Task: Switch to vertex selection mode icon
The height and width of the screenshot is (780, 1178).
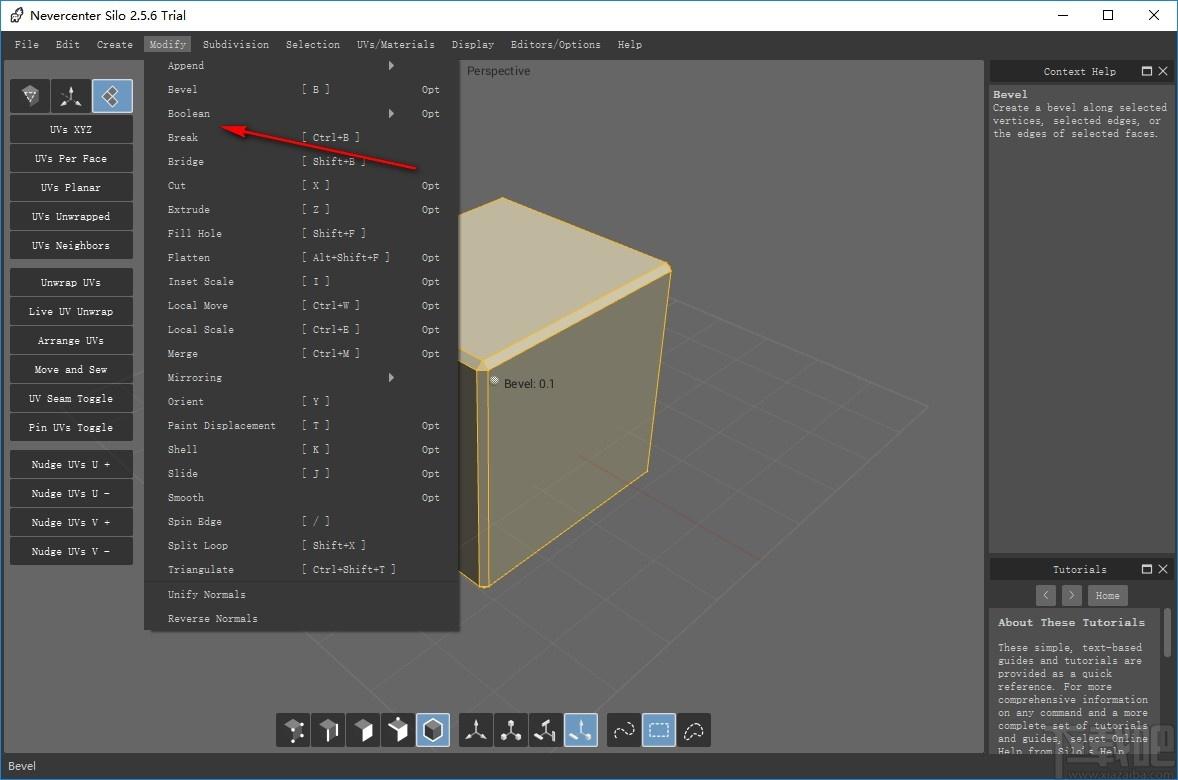Action: 293,730
